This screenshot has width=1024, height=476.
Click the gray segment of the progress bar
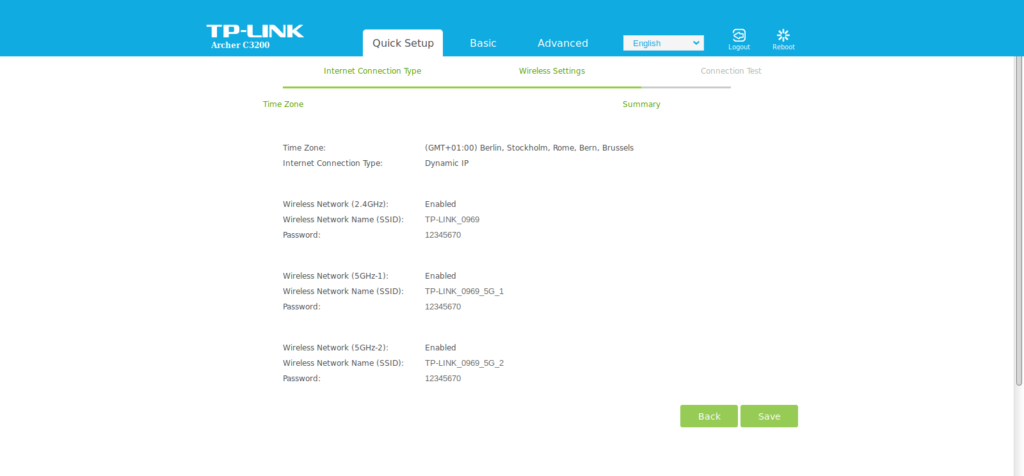click(686, 88)
